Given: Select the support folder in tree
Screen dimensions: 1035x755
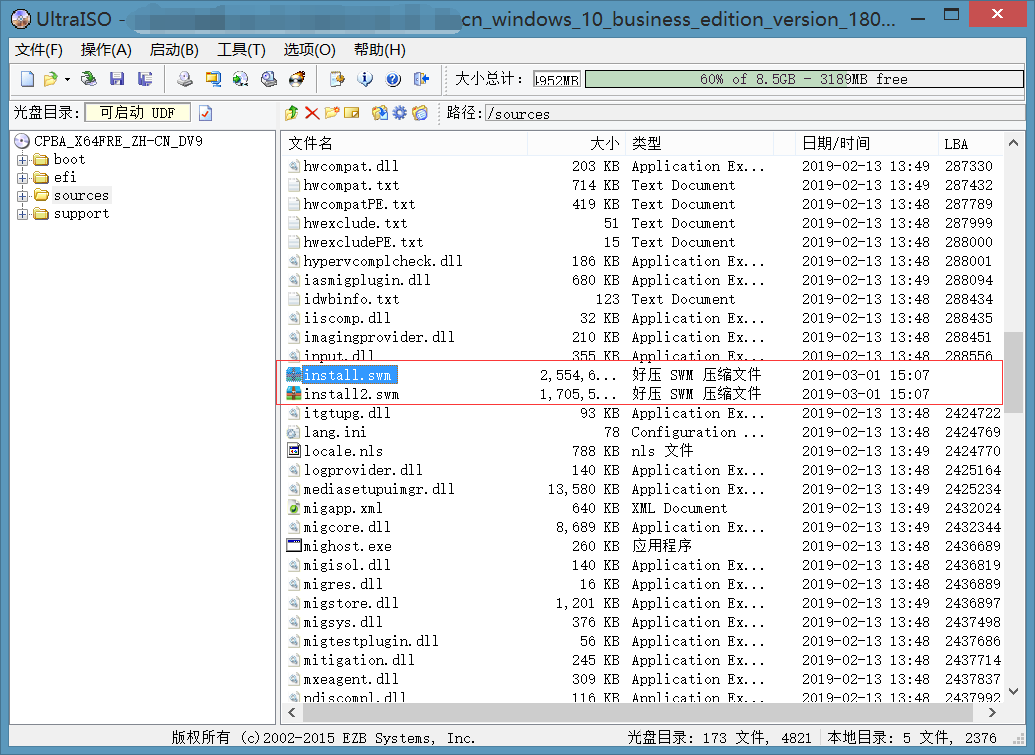Looking at the screenshot, I should pos(81,213).
